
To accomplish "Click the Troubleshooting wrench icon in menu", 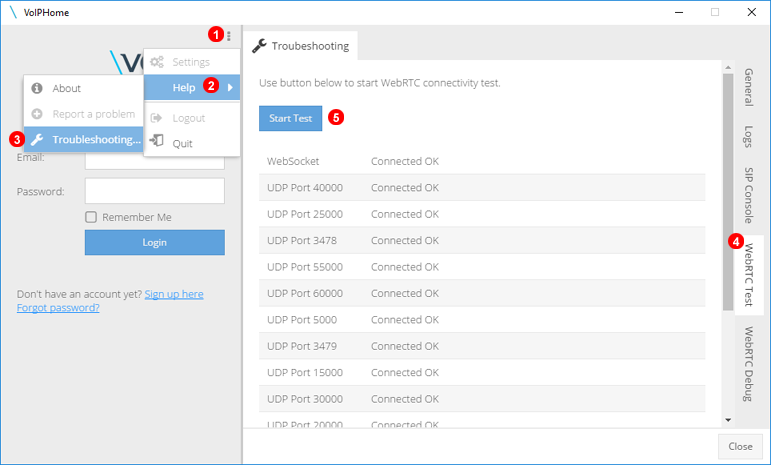I will click(x=37, y=140).
